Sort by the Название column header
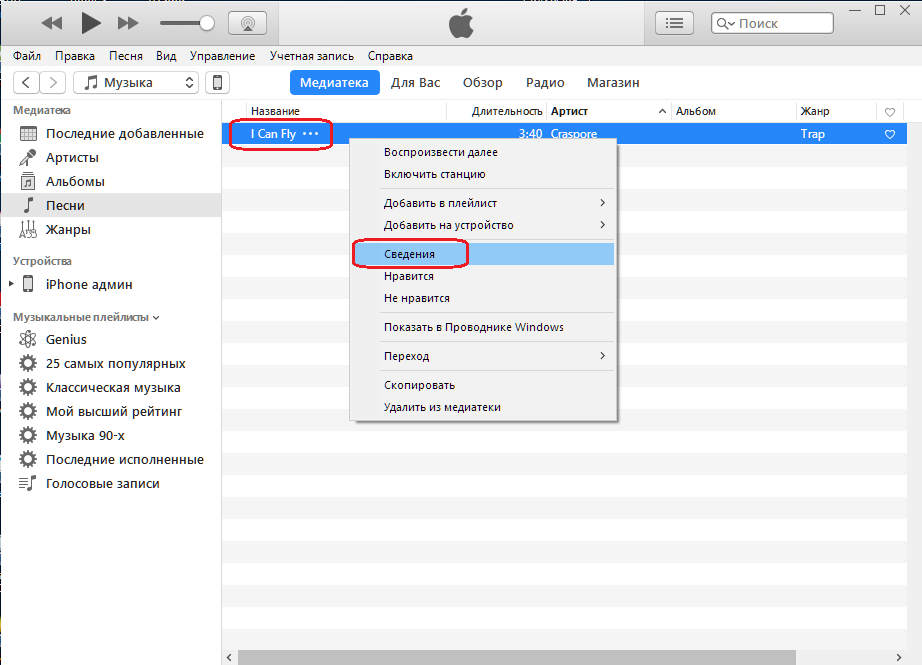Image resolution: width=922 pixels, height=665 pixels. [x=346, y=111]
